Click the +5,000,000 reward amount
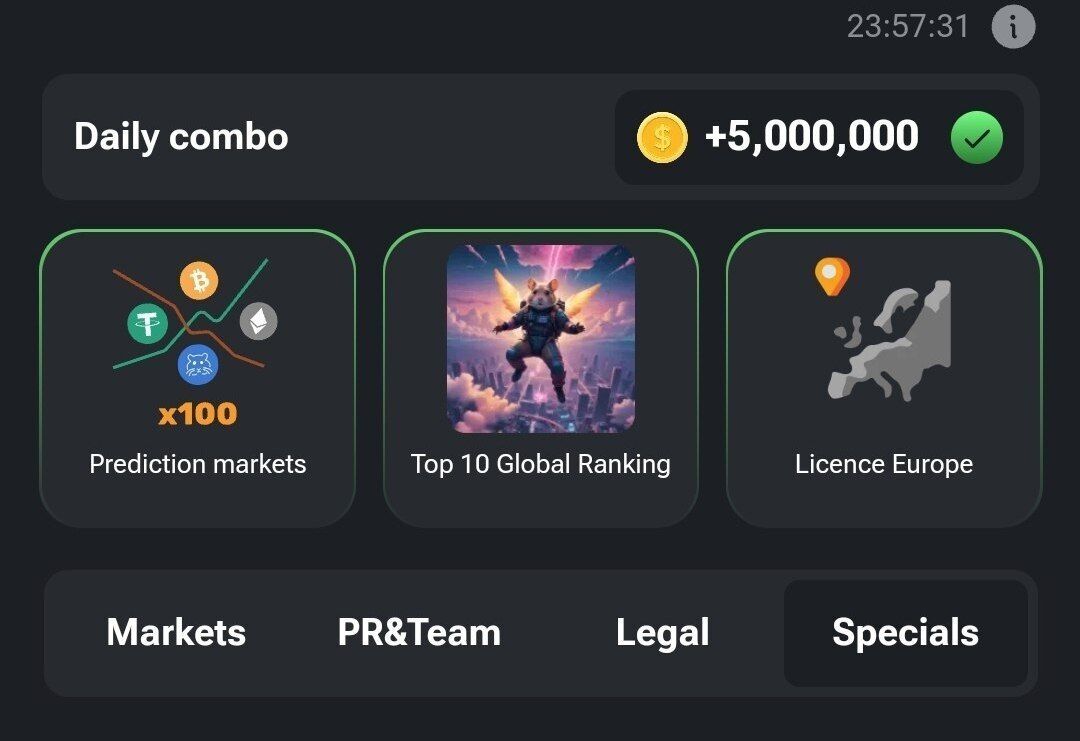This screenshot has height=741, width=1080. (811, 137)
